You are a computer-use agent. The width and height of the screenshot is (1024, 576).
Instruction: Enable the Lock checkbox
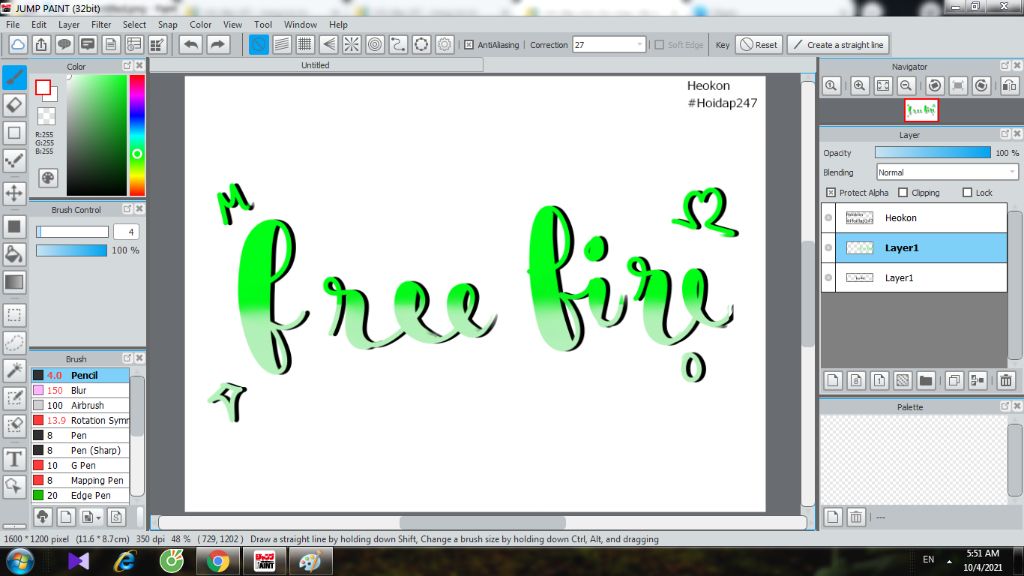point(967,193)
